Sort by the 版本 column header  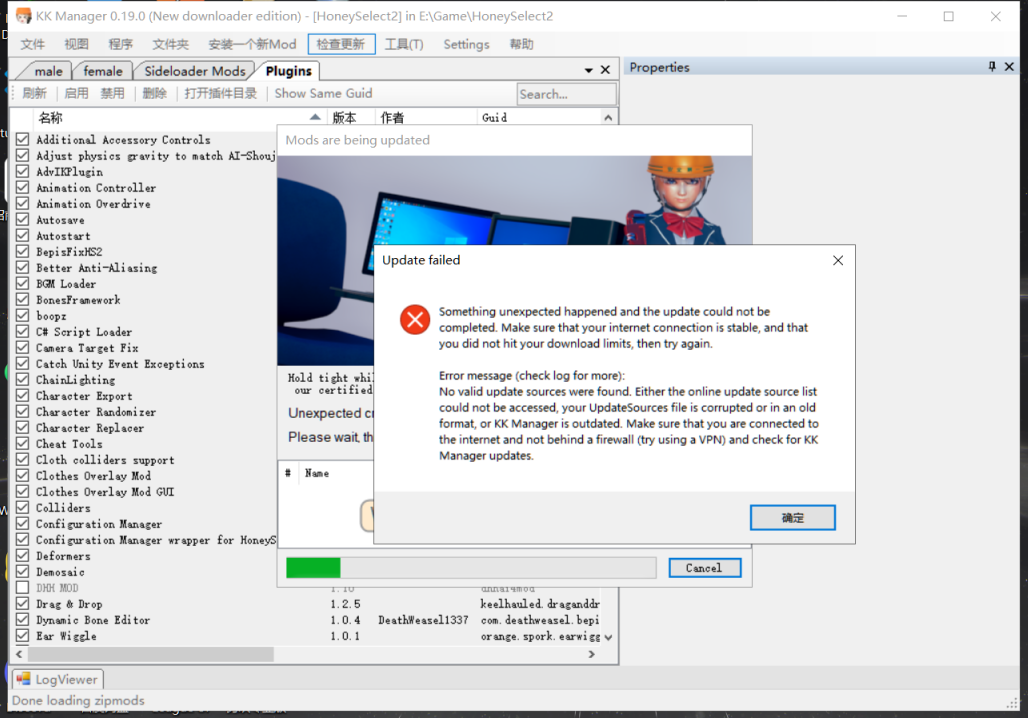coord(352,117)
